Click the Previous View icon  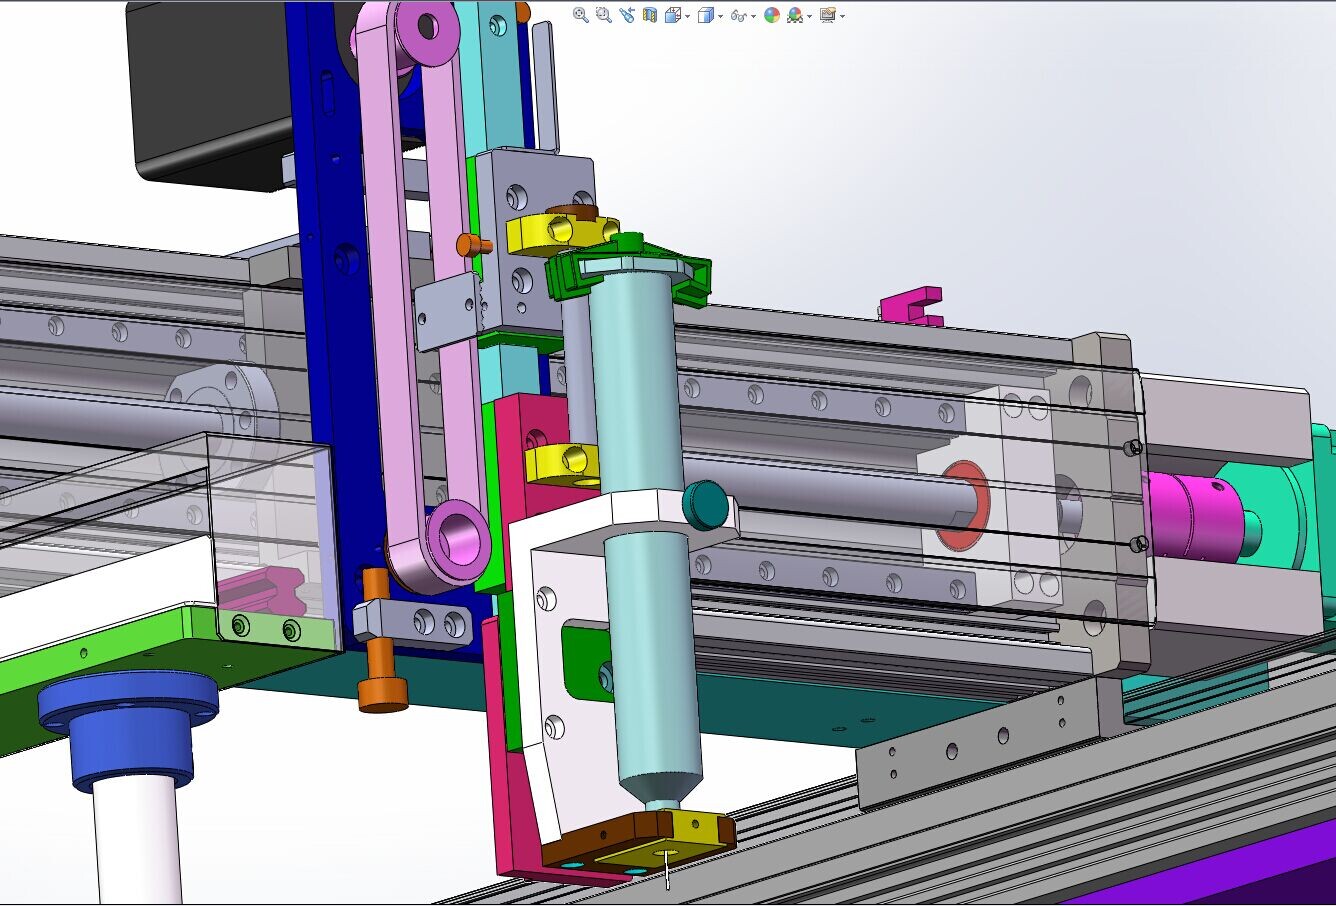[x=626, y=14]
